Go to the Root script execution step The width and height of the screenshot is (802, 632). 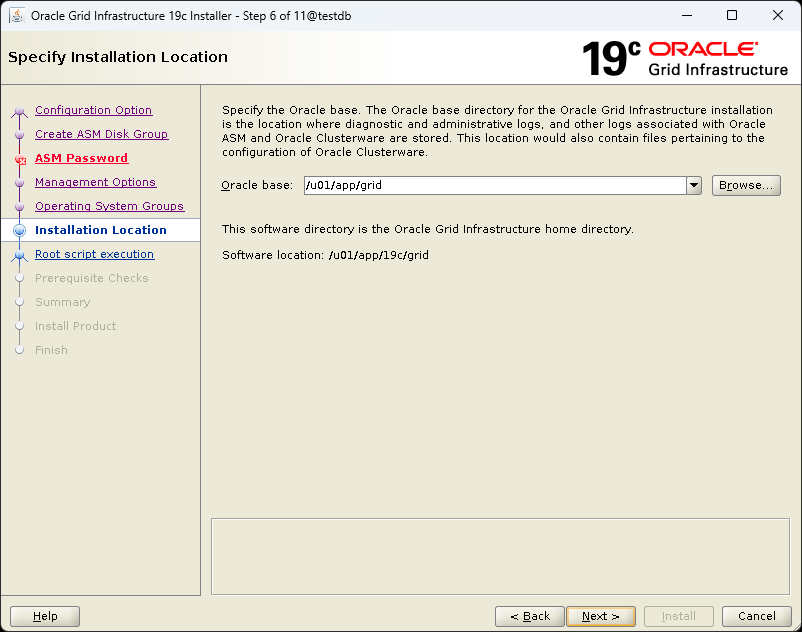pos(94,254)
